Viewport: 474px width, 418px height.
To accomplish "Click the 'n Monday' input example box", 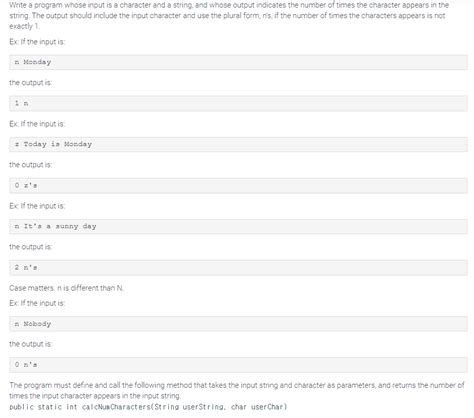I will pyautogui.click(x=238, y=62).
